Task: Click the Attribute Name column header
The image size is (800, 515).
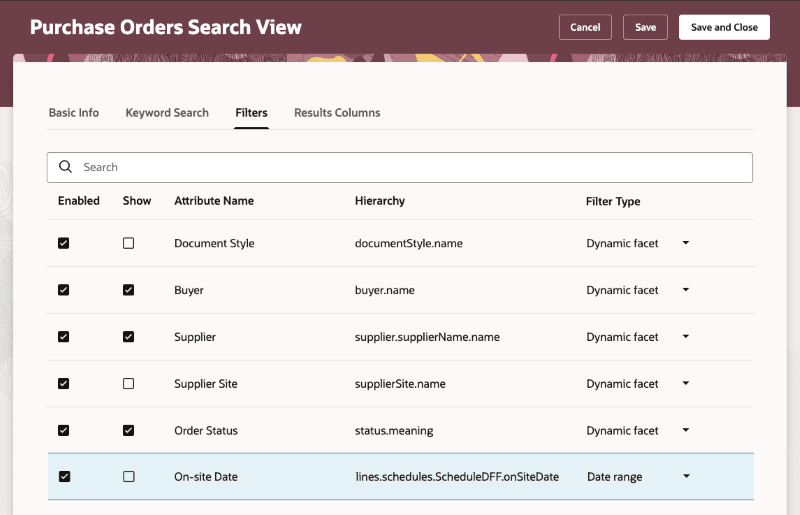Action: 214,201
